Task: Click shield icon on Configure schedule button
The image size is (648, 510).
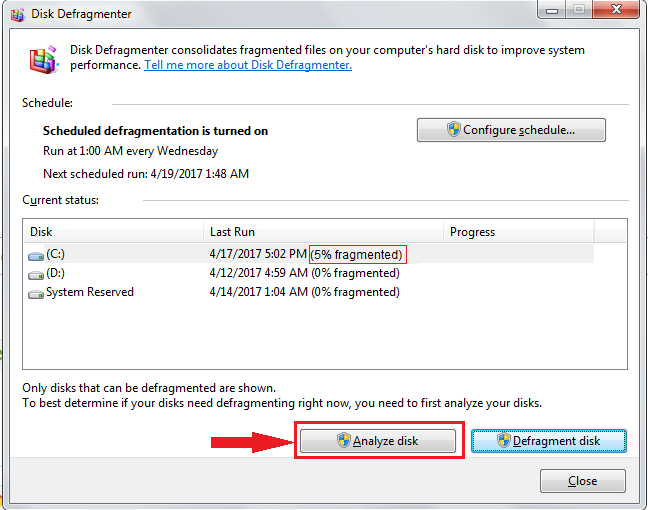Action: [453, 130]
